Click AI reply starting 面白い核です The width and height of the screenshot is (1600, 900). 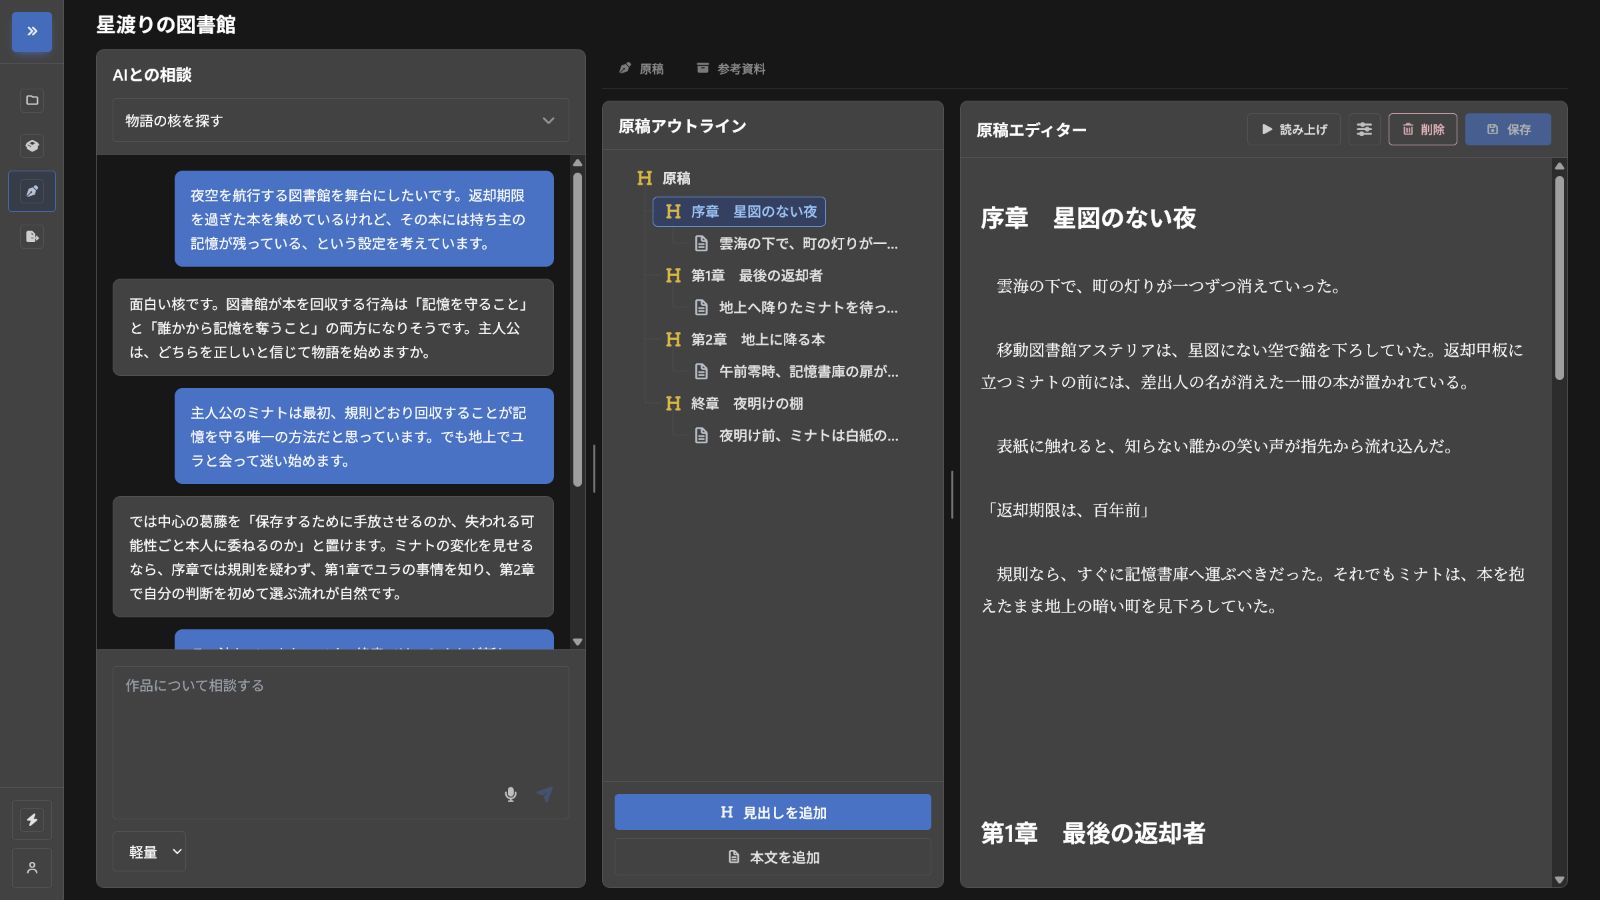pyautogui.click(x=333, y=328)
